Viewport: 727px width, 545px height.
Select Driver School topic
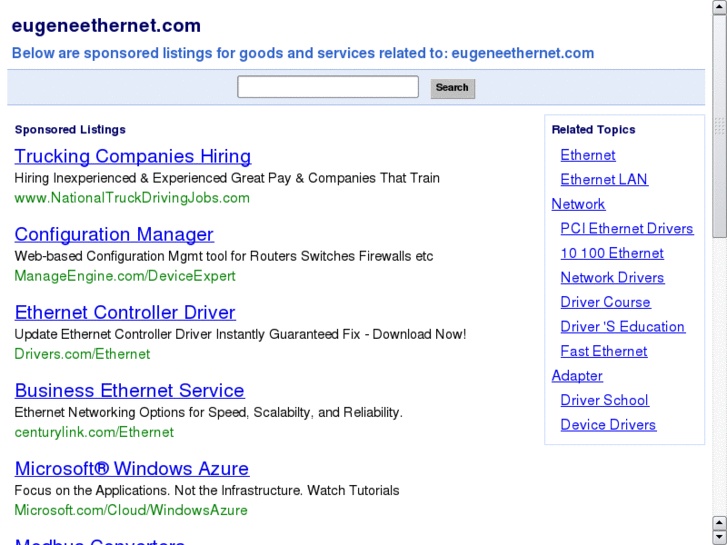[605, 400]
